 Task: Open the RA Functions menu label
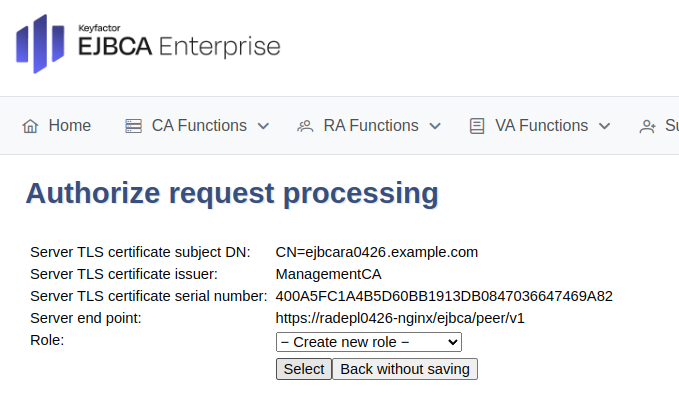coord(371,126)
